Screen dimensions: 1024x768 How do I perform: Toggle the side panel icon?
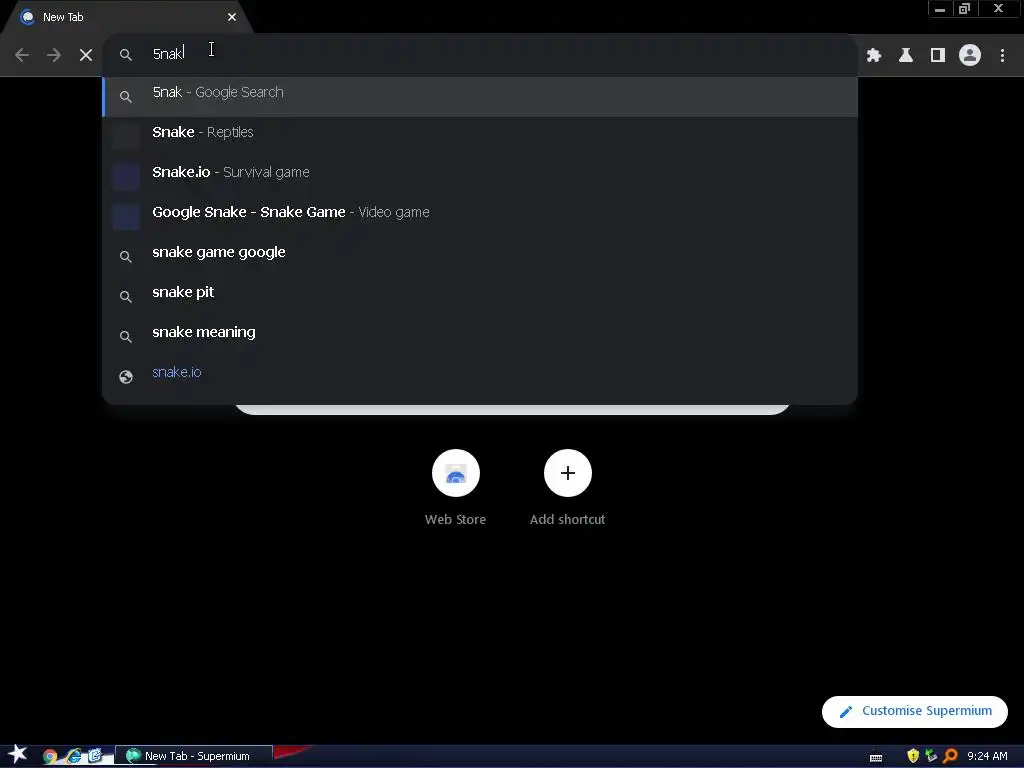(937, 55)
